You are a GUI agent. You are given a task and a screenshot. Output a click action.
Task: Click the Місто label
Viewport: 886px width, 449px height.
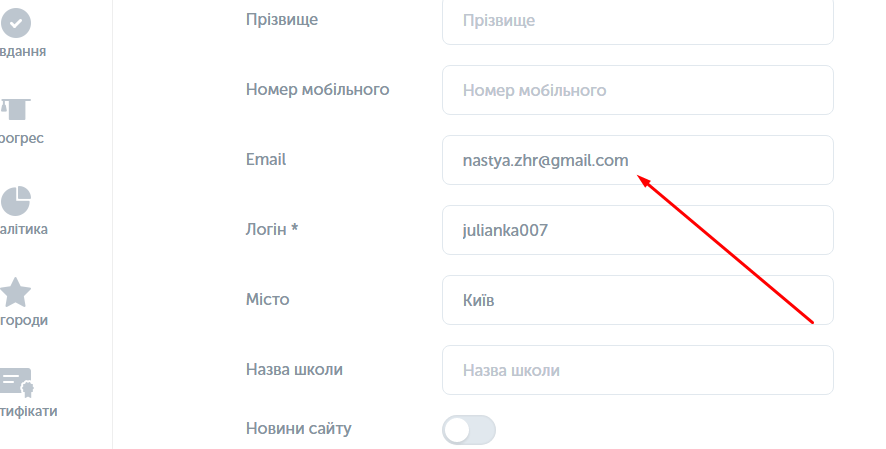click(x=267, y=299)
